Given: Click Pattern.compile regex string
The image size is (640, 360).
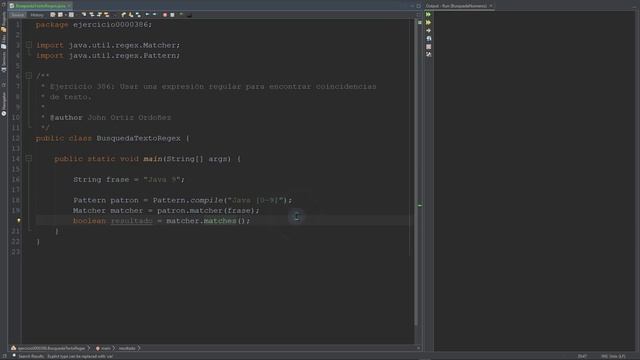Looking at the screenshot, I should click(x=257, y=200).
